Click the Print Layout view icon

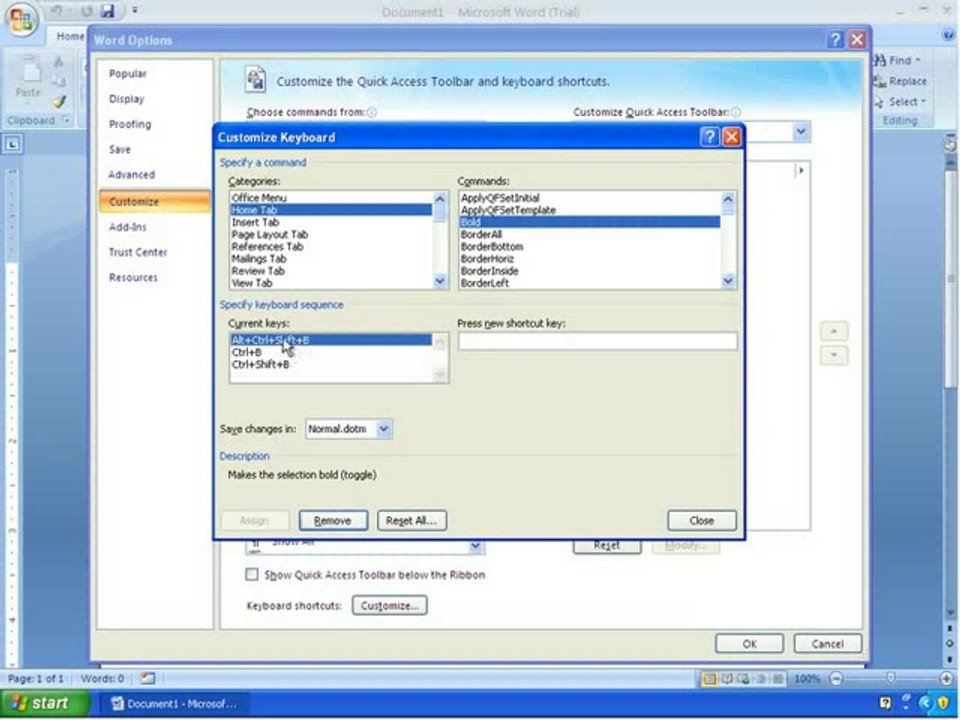710,678
